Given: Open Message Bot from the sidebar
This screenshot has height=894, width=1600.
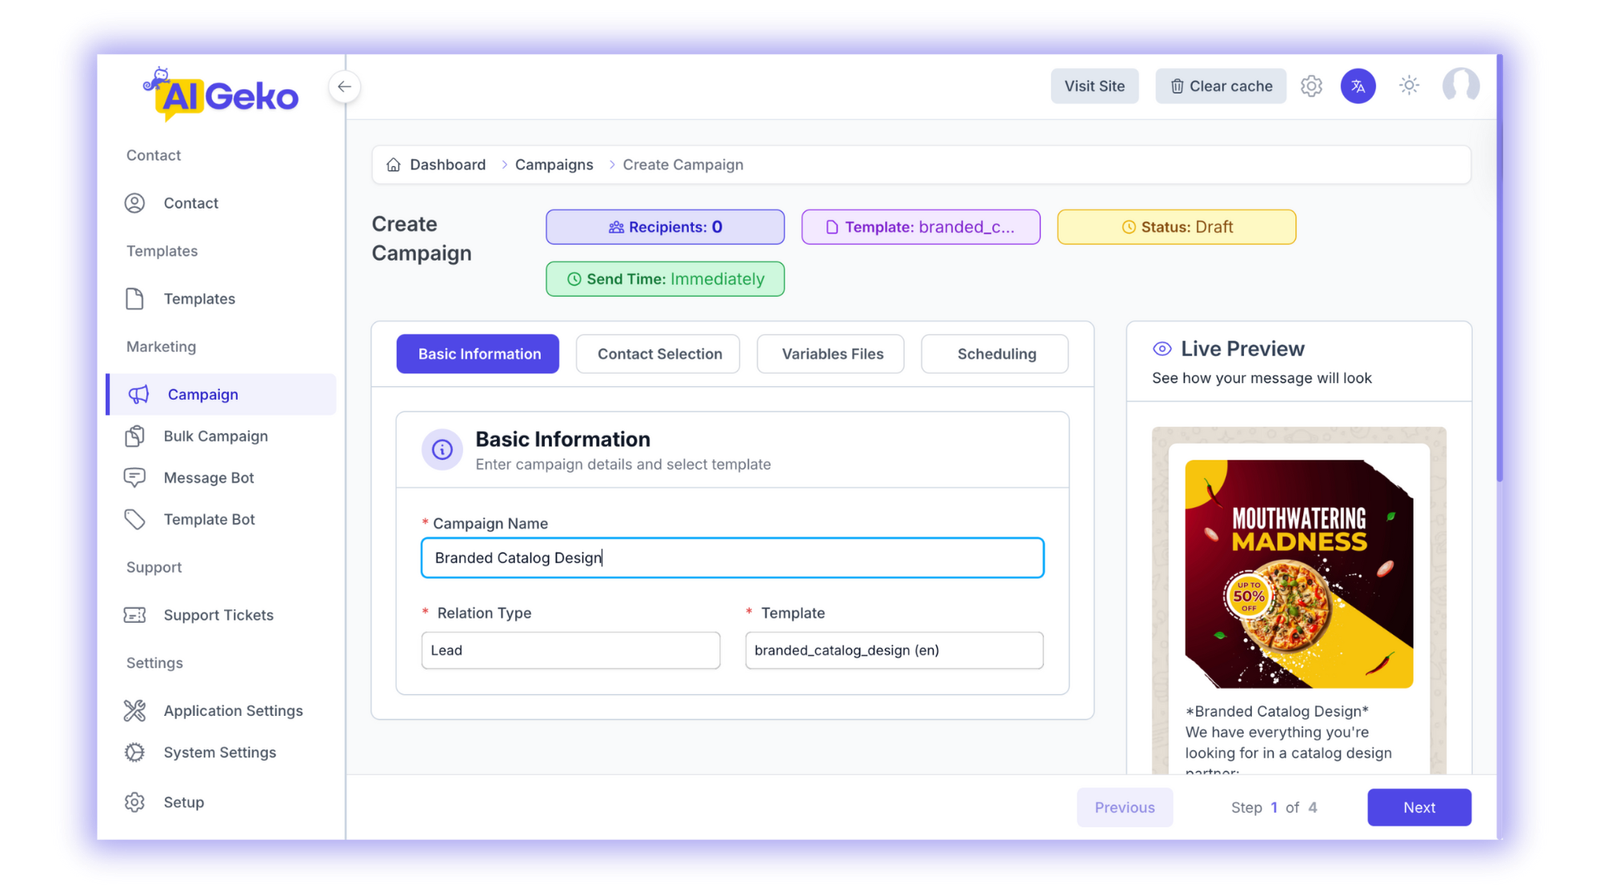Looking at the screenshot, I should click(x=208, y=478).
